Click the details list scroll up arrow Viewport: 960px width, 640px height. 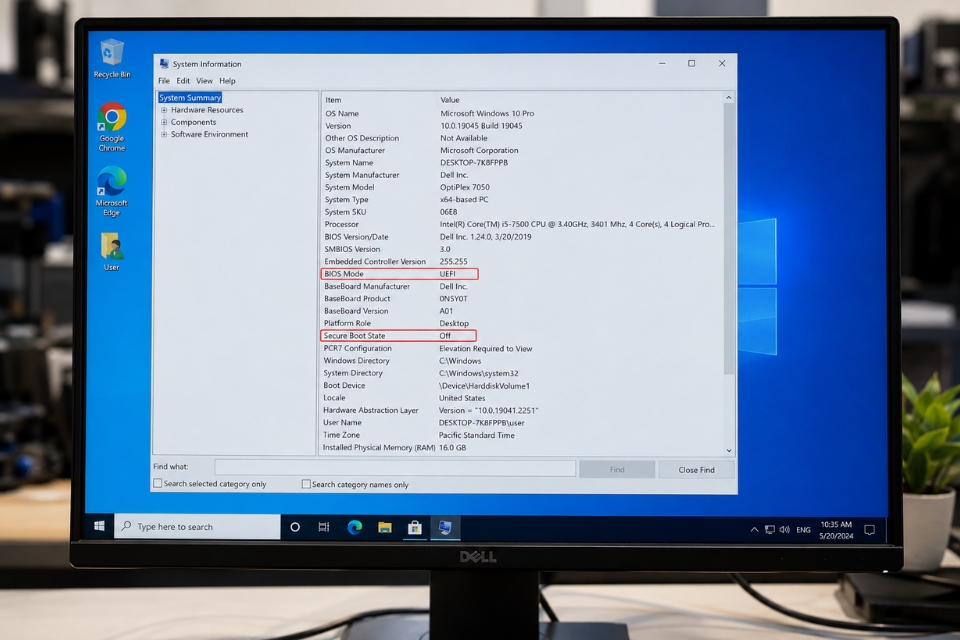pyautogui.click(x=729, y=98)
